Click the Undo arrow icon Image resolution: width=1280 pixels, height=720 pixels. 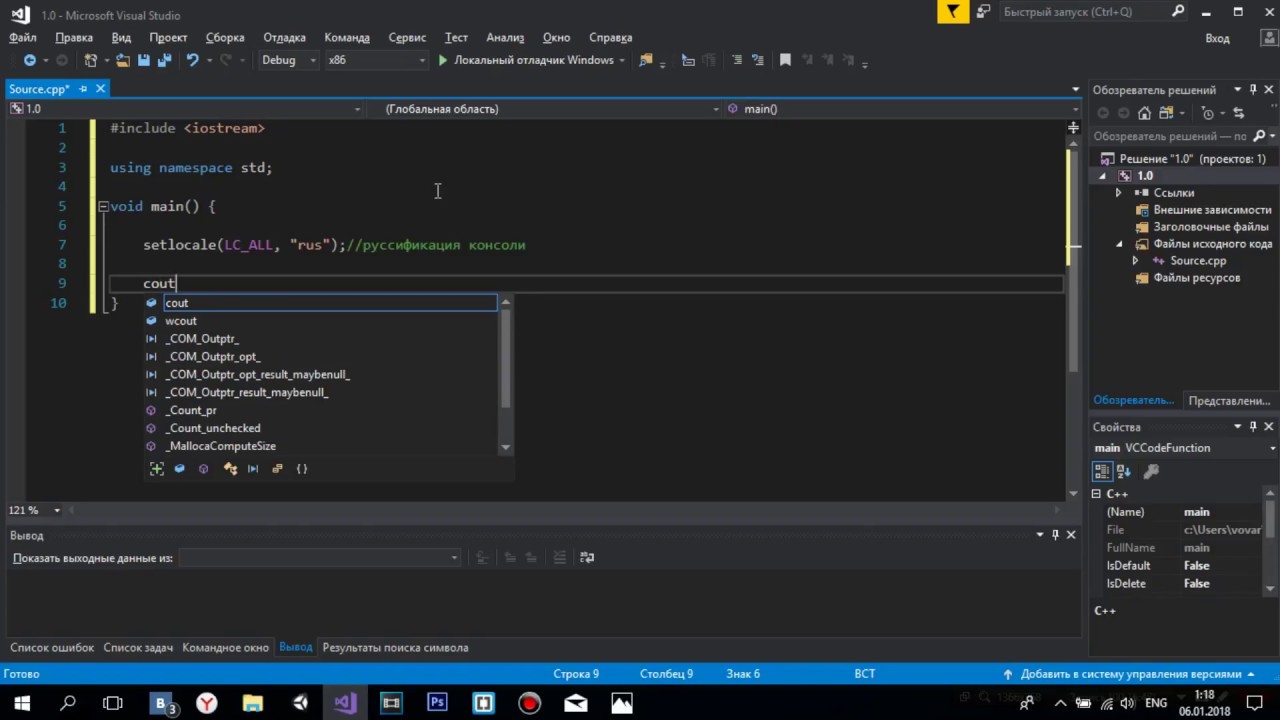click(192, 60)
